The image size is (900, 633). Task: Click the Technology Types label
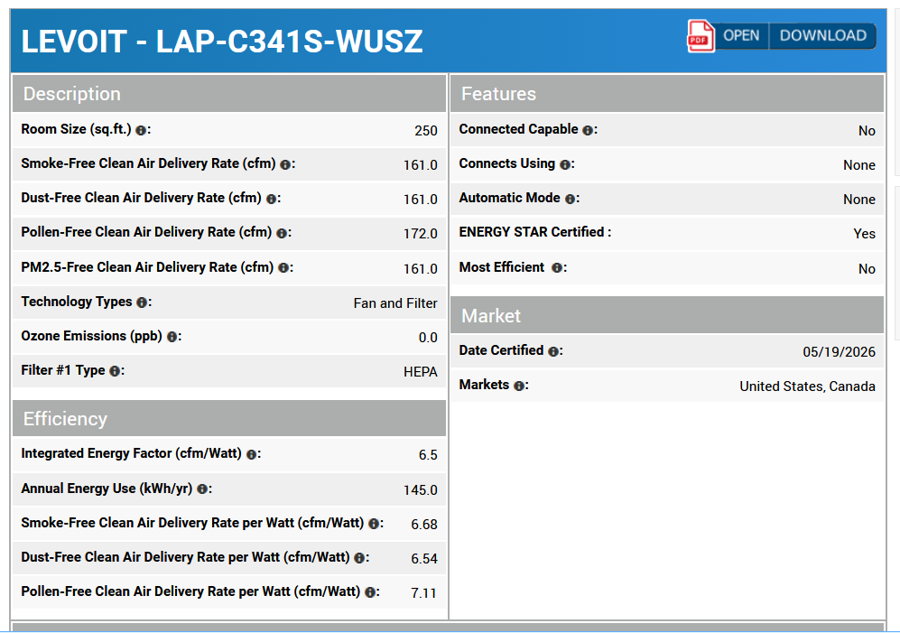coord(77,302)
